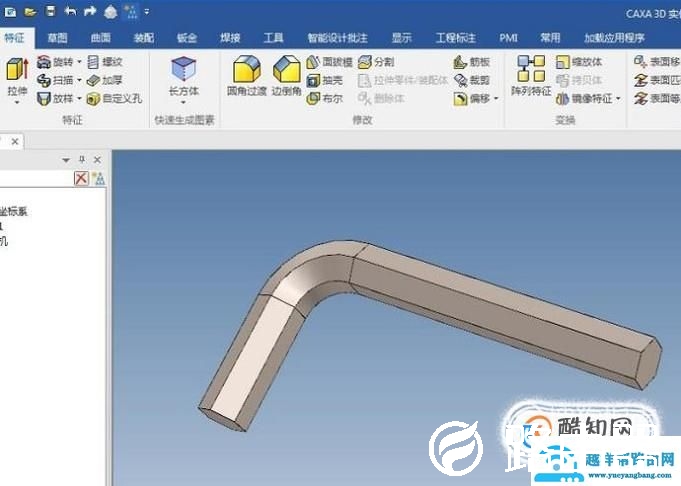Select the 坐标系 tree item
Image resolution: width=681 pixels, height=486 pixels.
click(x=13, y=212)
